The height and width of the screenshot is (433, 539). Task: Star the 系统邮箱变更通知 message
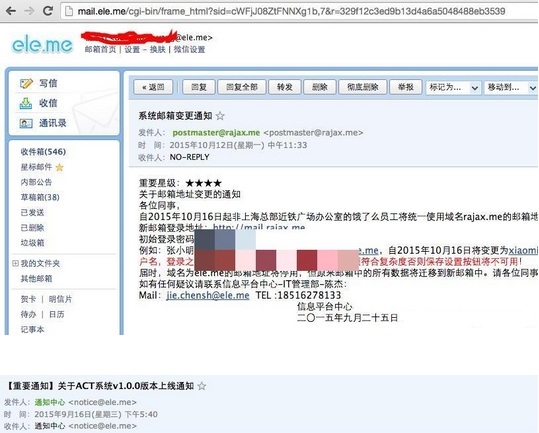point(220,116)
